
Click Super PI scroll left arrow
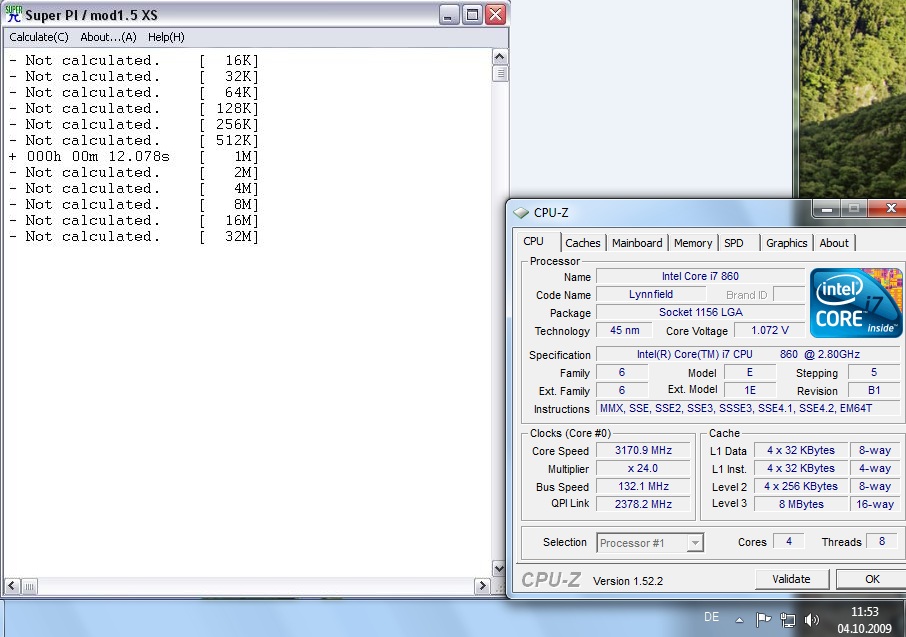pos(12,586)
